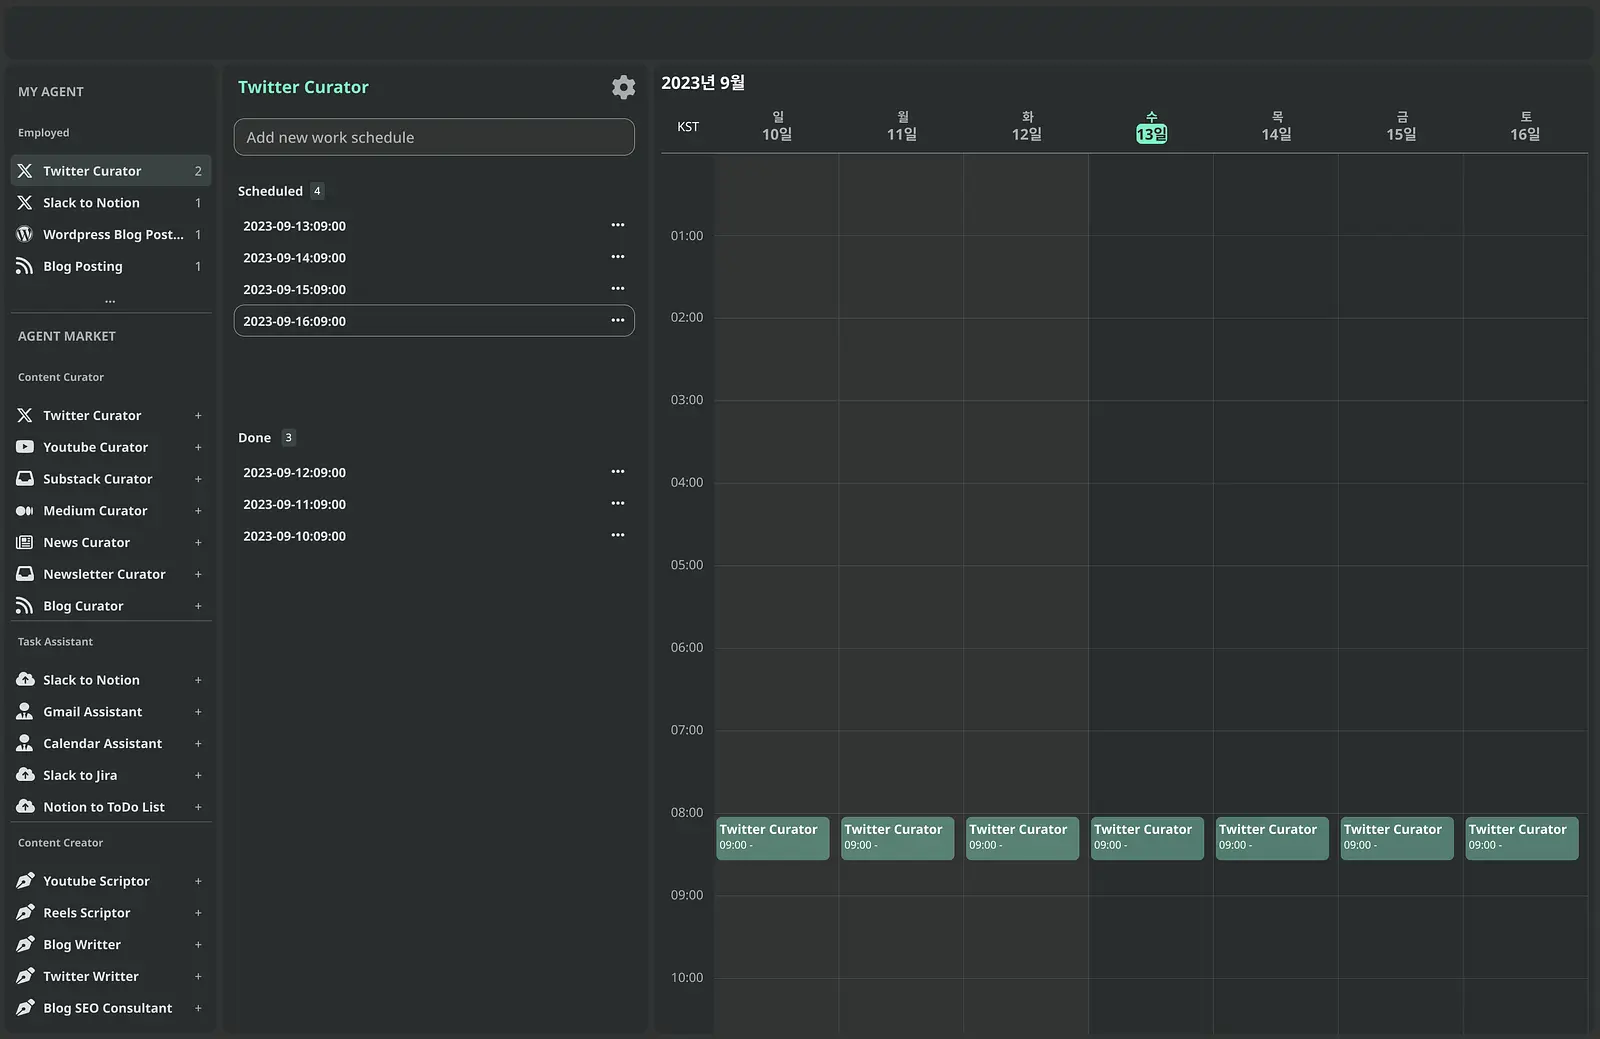The width and height of the screenshot is (1600, 1039).
Task: Select the Youtube Scriptor pen icon
Action: (25, 881)
